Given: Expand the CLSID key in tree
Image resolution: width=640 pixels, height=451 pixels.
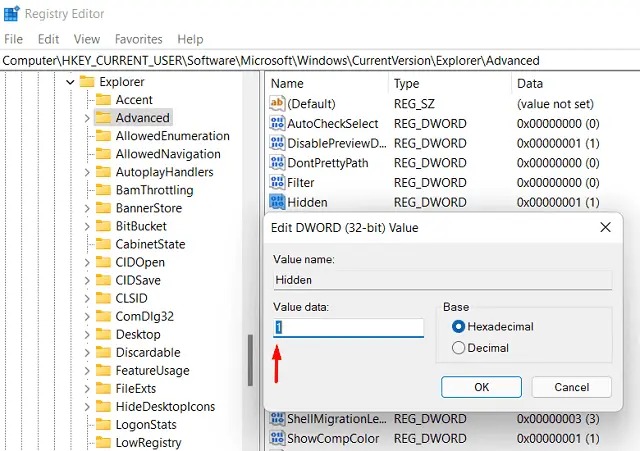Looking at the screenshot, I should click(x=87, y=298).
